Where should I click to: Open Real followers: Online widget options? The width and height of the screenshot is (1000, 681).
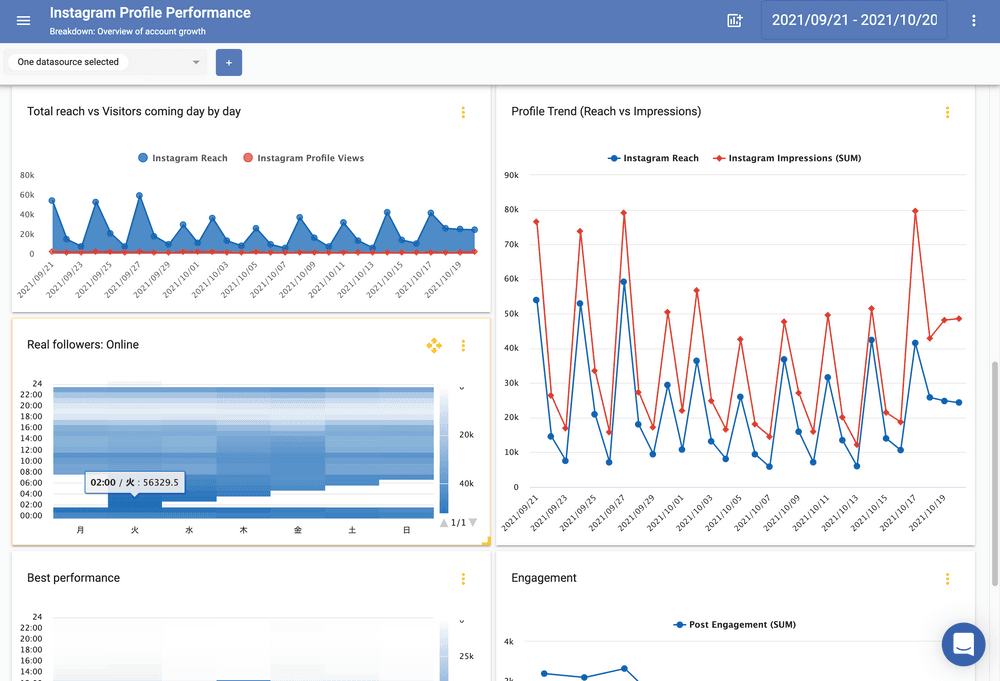pyautogui.click(x=463, y=345)
